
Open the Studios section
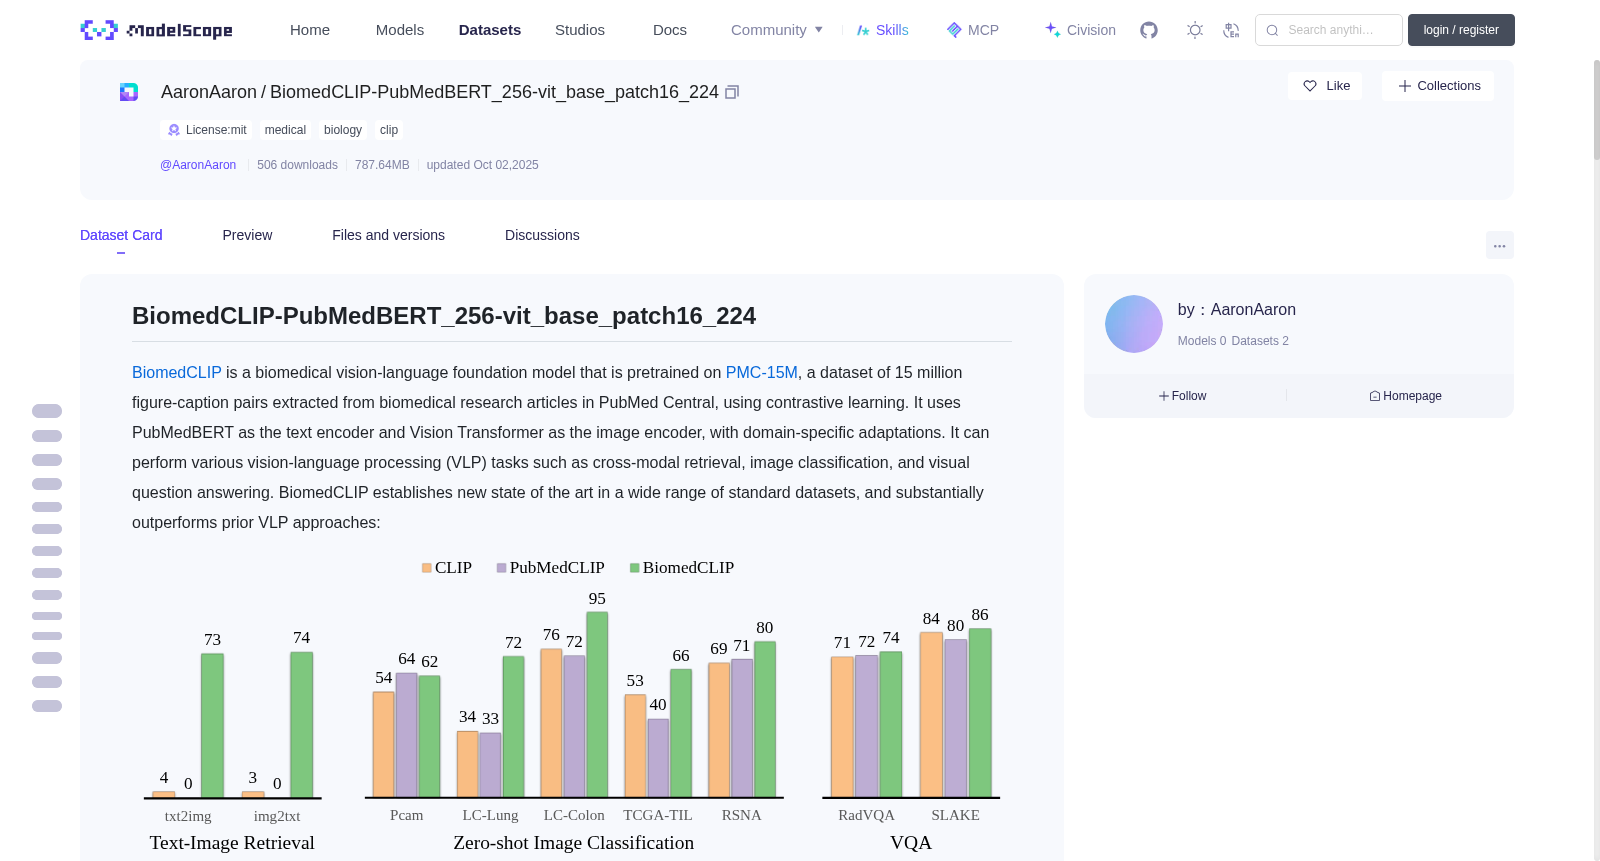click(x=580, y=30)
